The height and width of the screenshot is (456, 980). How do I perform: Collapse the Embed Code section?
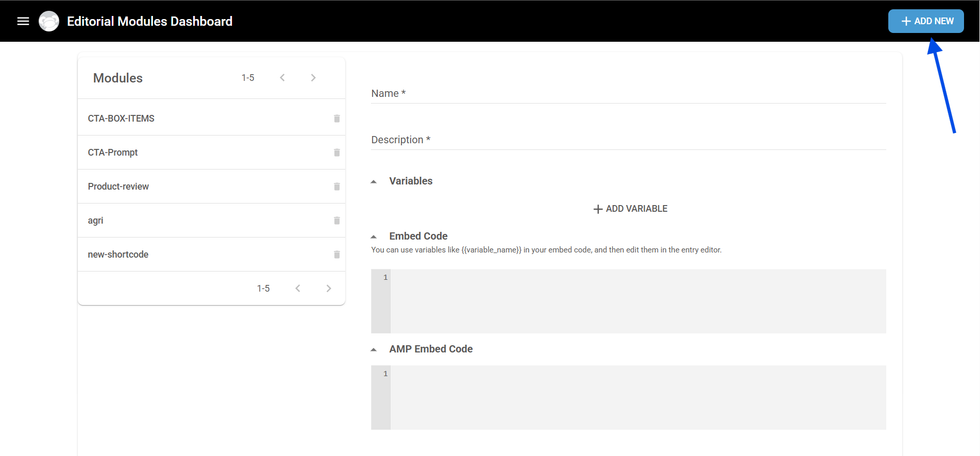coord(374,237)
